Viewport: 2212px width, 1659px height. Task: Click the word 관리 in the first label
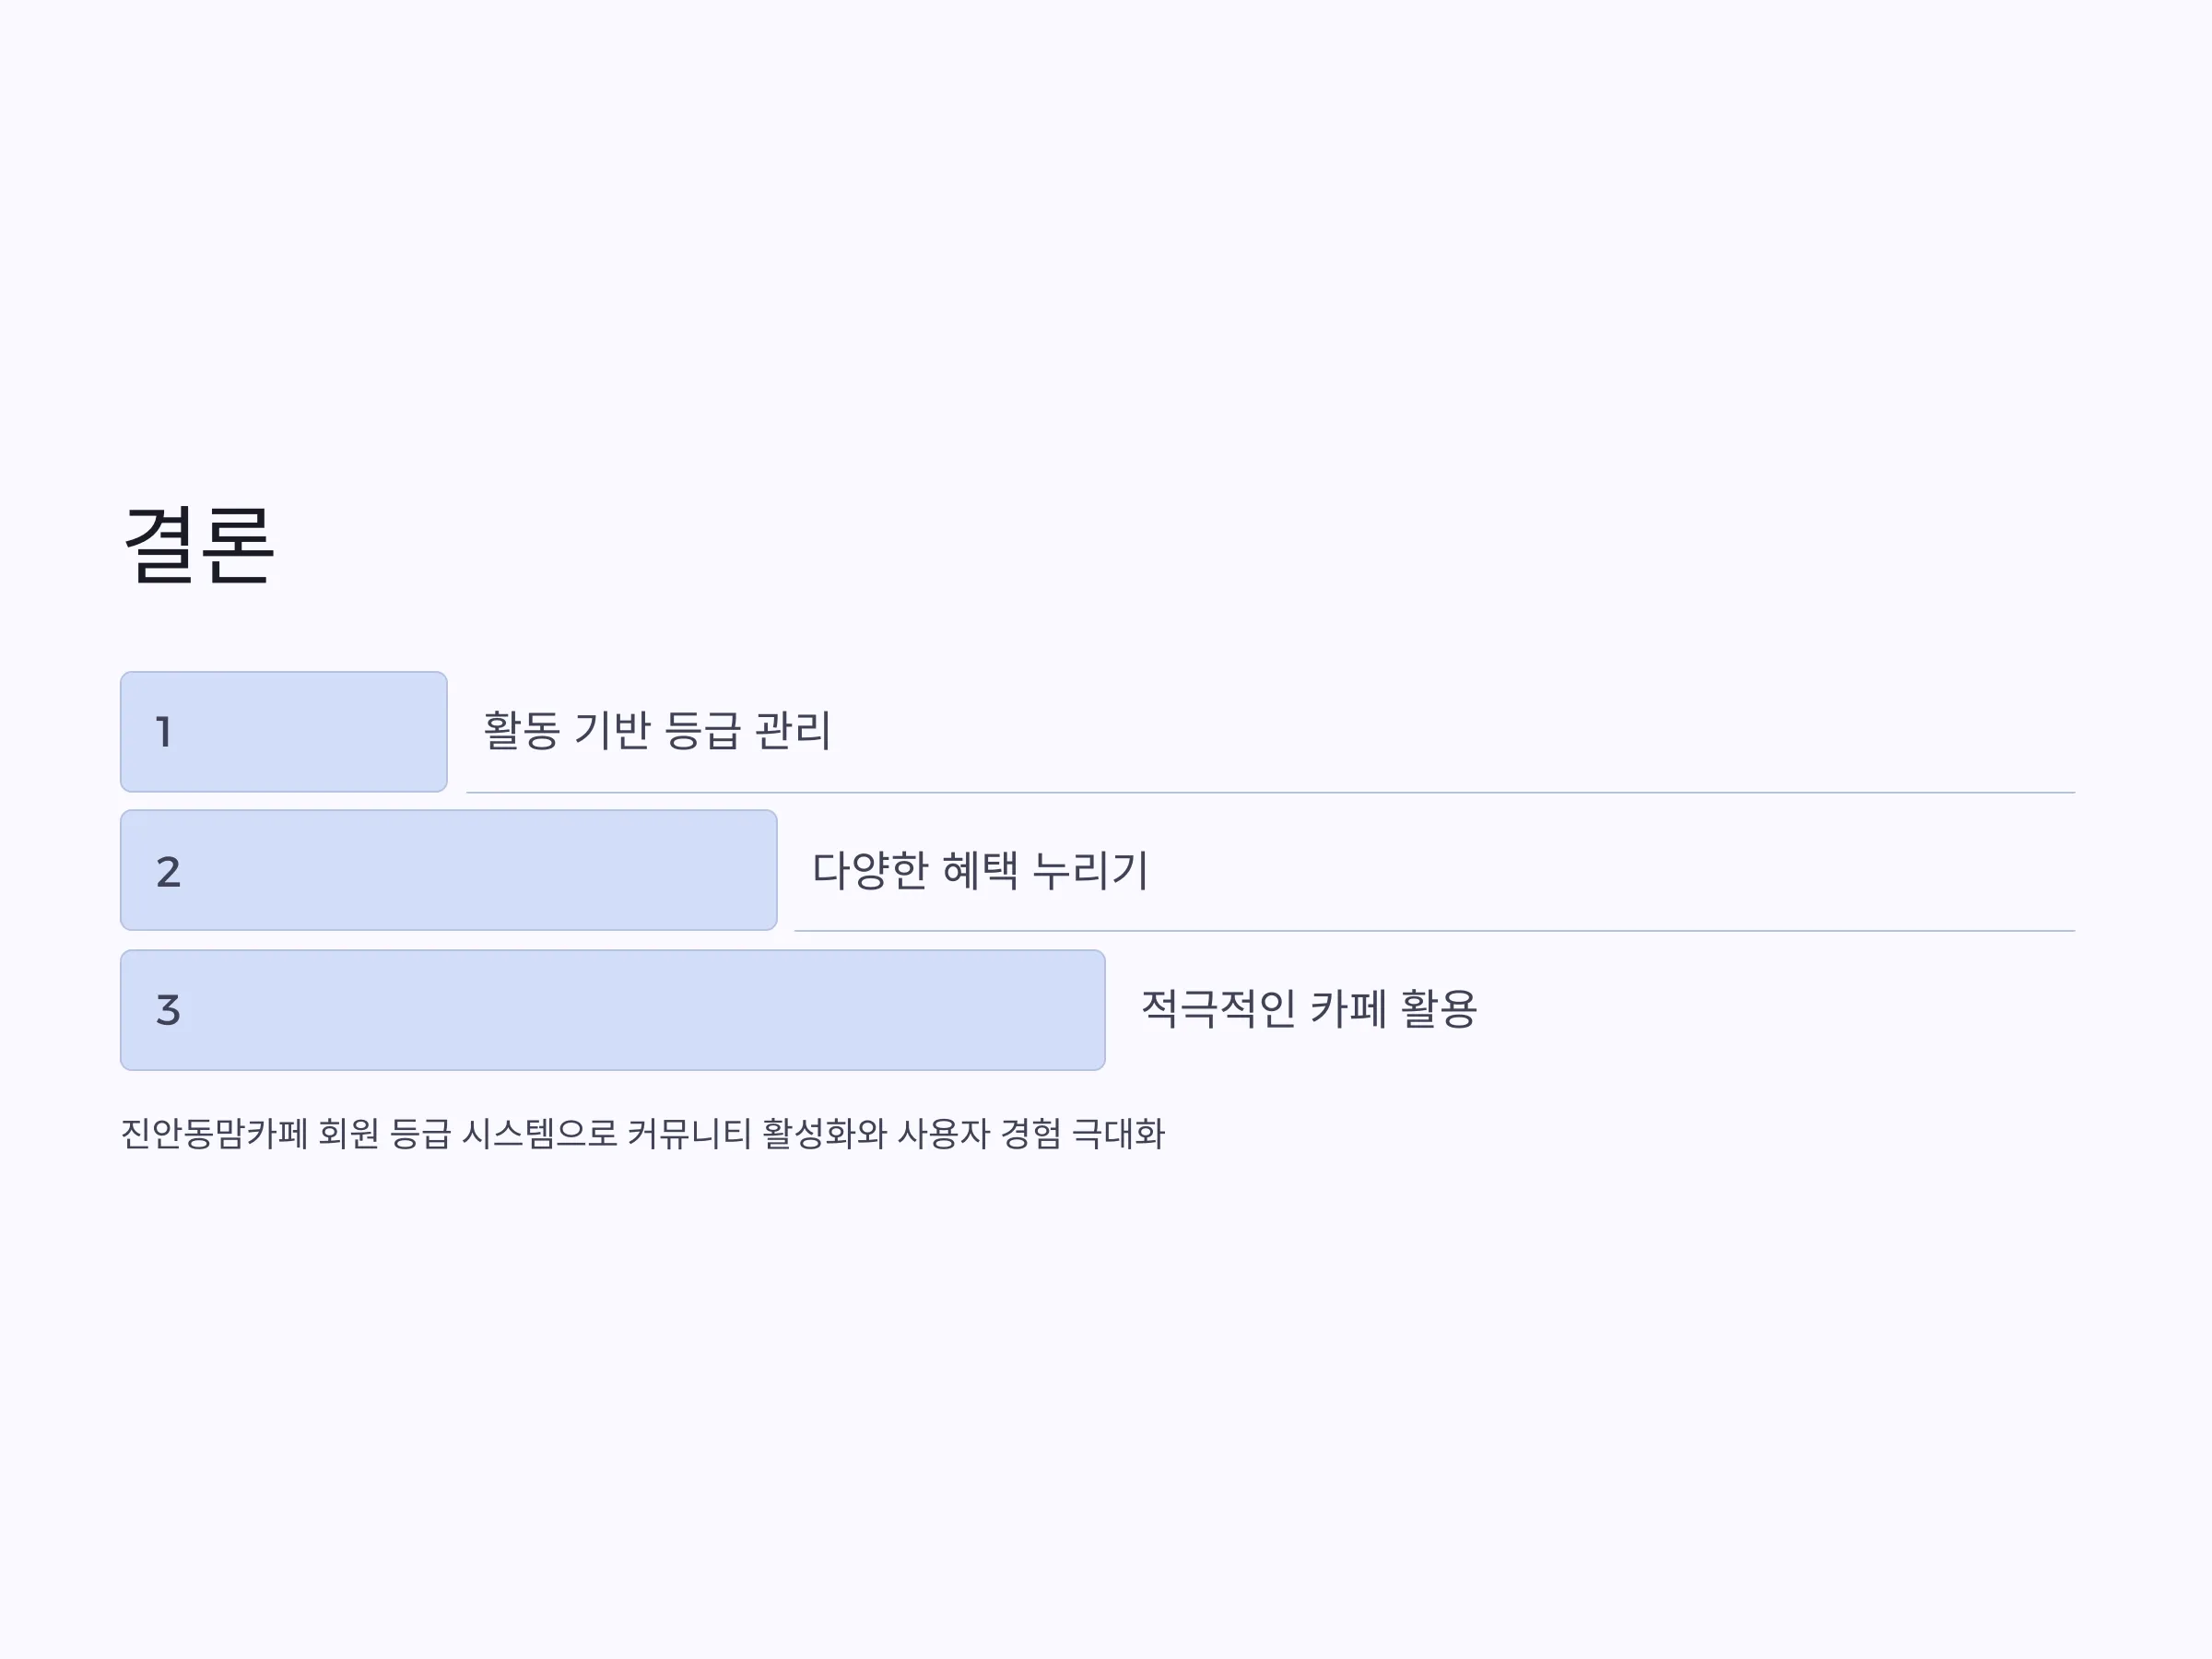793,730
